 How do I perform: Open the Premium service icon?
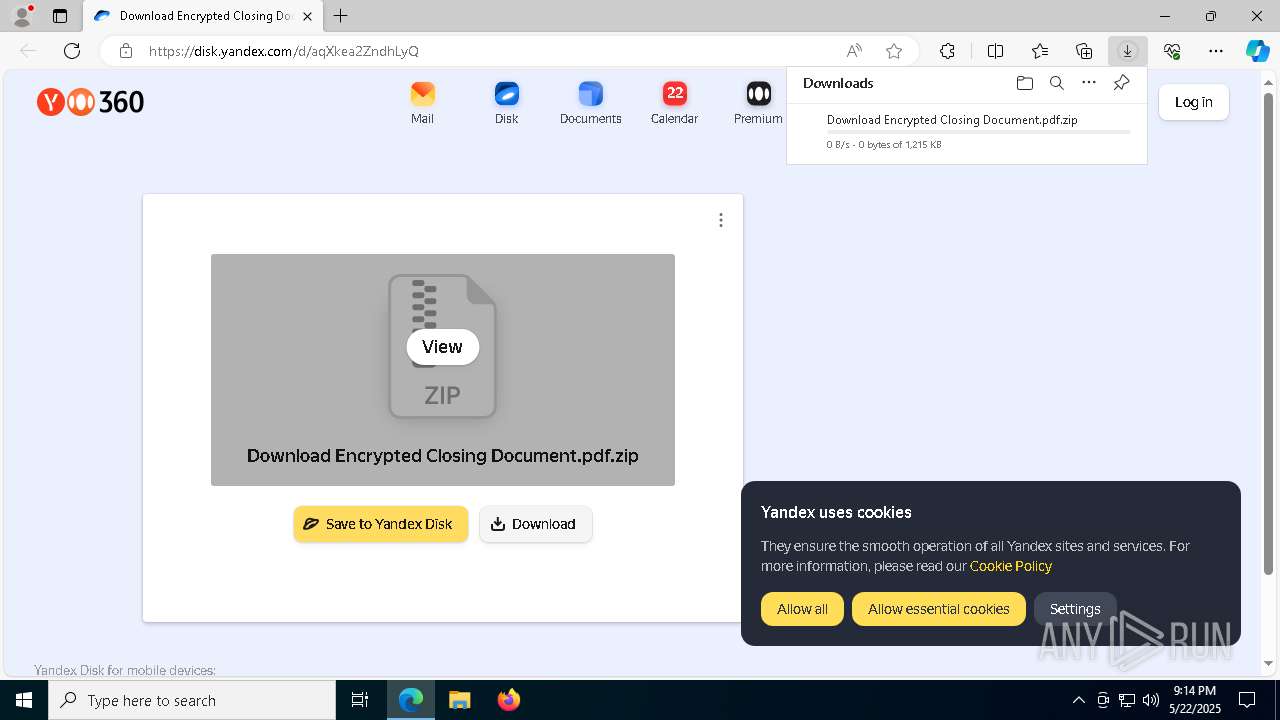758,103
